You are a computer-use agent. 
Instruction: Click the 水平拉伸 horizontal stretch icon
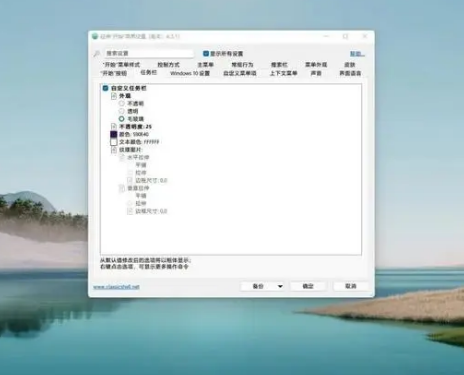click(122, 157)
